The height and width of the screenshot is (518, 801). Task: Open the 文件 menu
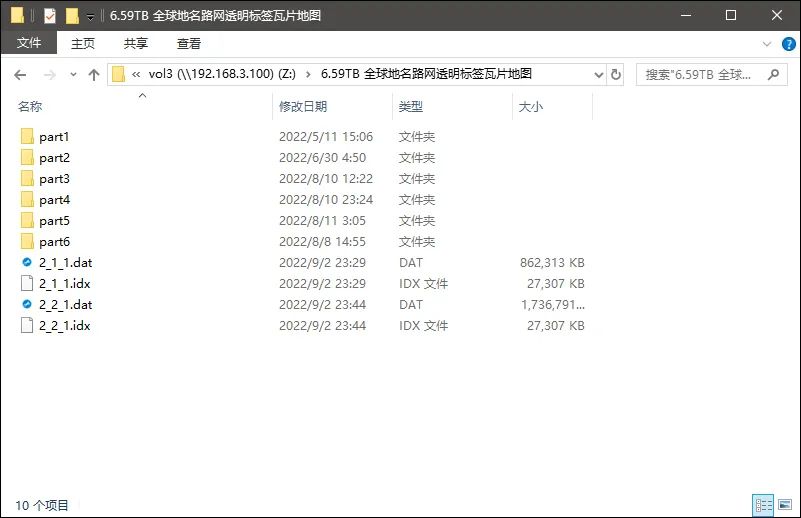[29, 43]
